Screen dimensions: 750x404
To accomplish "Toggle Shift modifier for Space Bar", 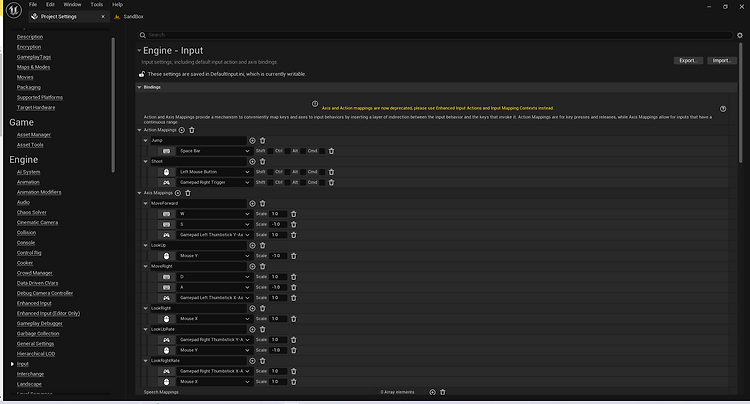I will [x=270, y=151].
